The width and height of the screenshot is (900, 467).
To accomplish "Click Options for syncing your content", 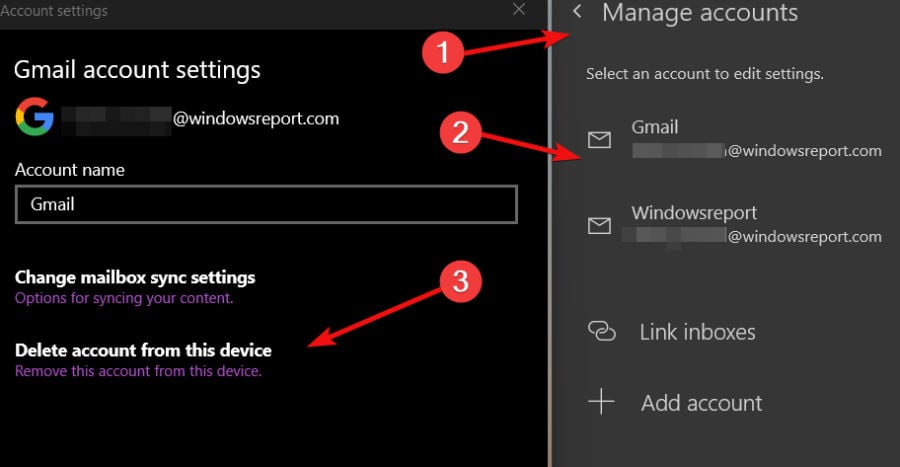I will point(124,298).
